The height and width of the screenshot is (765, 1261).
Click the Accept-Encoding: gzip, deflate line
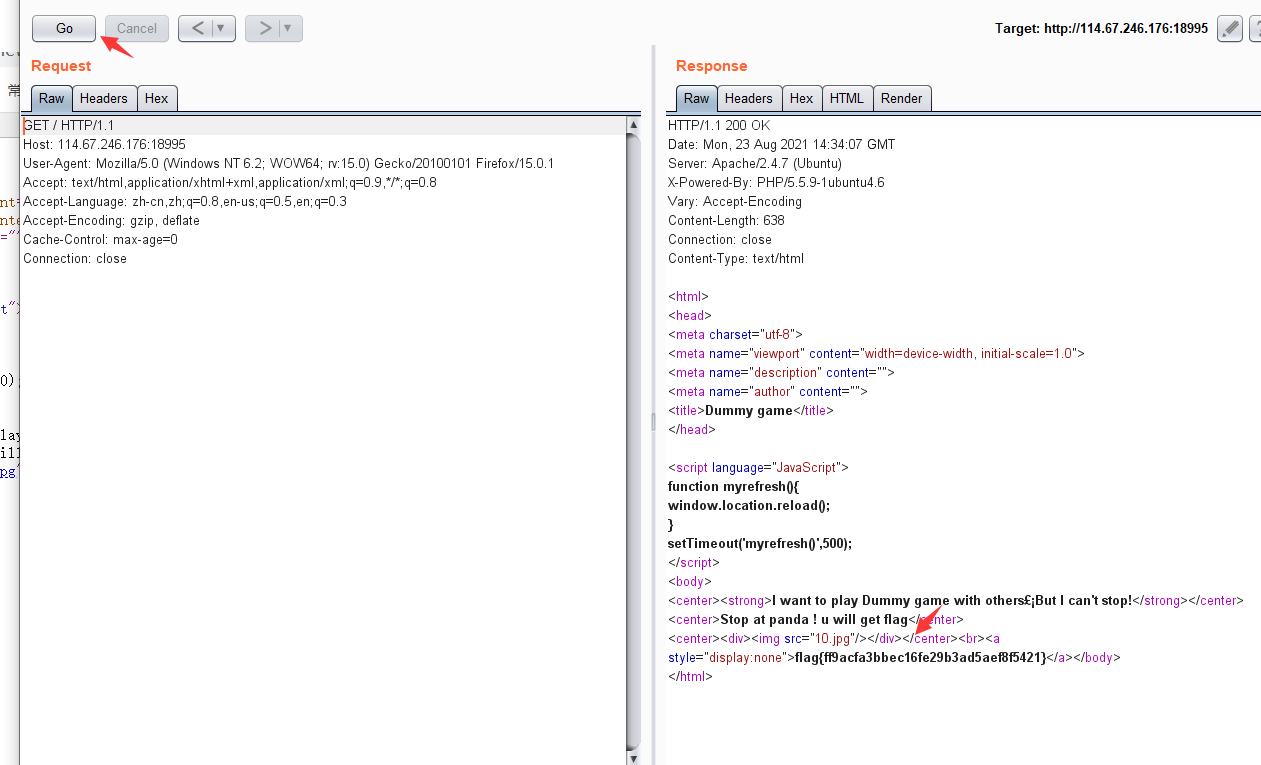[111, 220]
